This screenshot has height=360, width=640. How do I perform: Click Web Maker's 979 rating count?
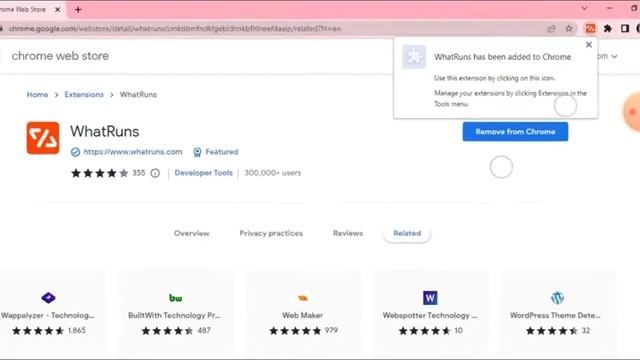tap(331, 331)
